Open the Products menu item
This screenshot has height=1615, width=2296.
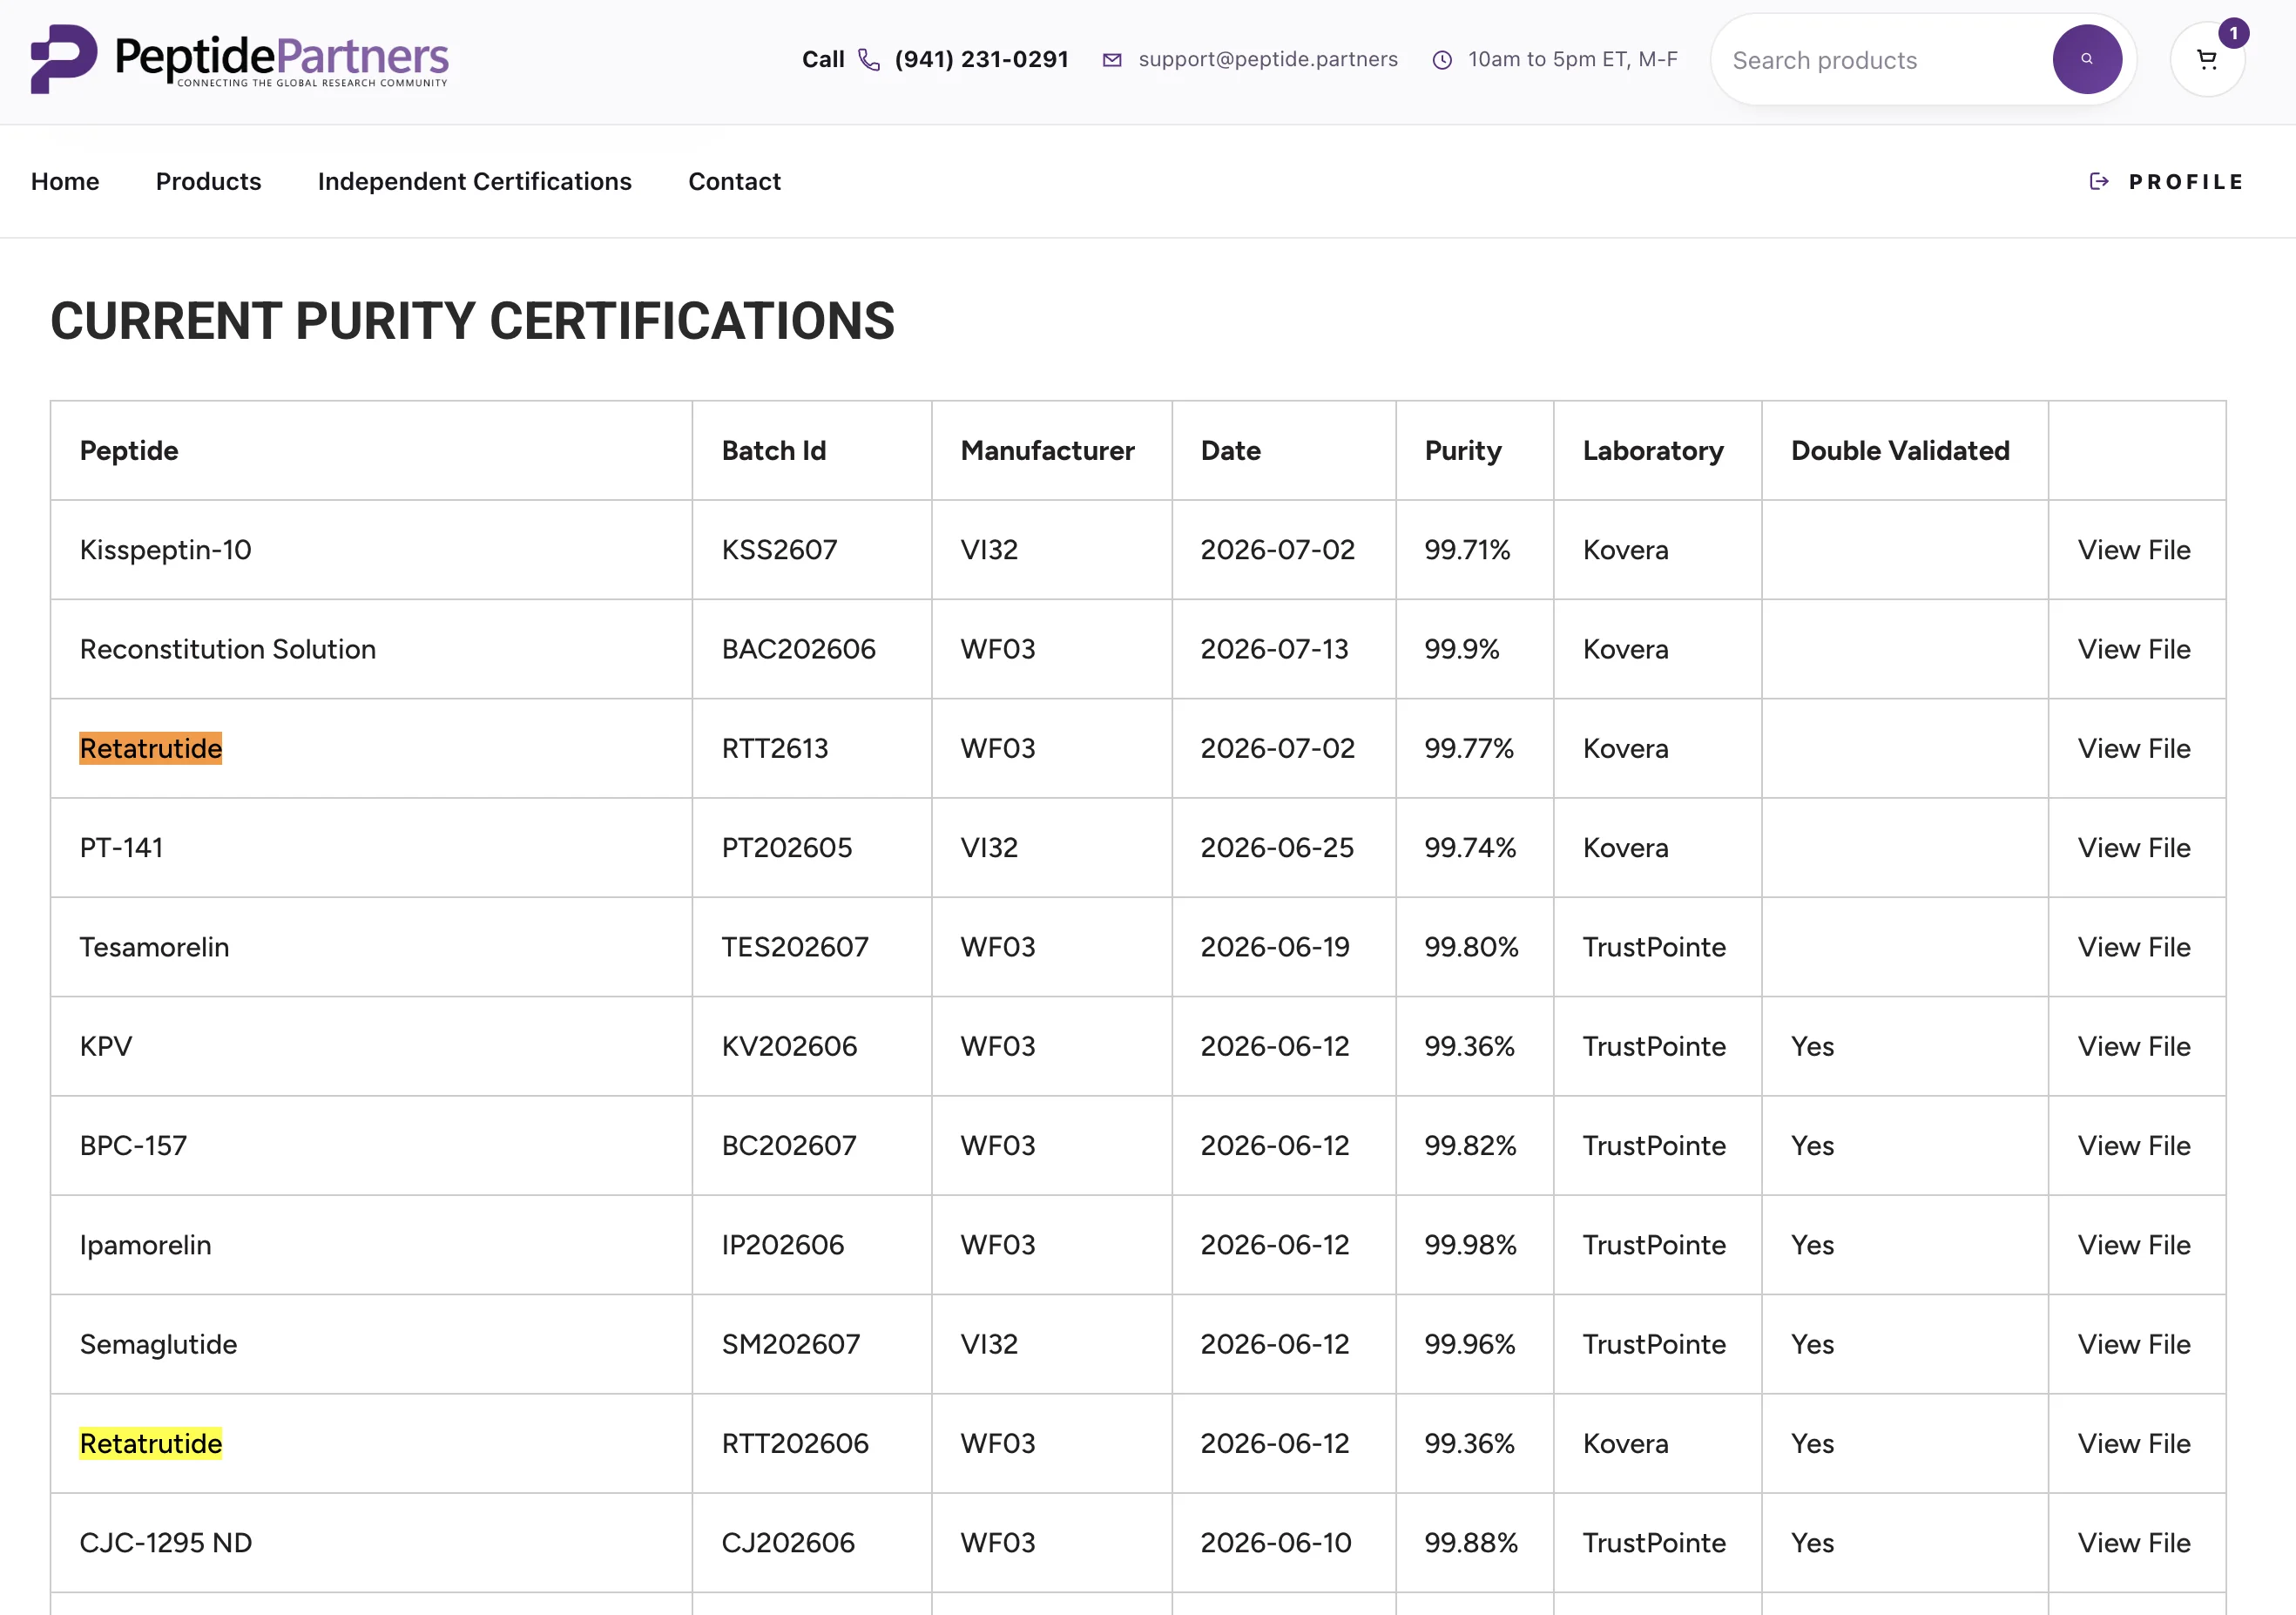pyautogui.click(x=208, y=181)
